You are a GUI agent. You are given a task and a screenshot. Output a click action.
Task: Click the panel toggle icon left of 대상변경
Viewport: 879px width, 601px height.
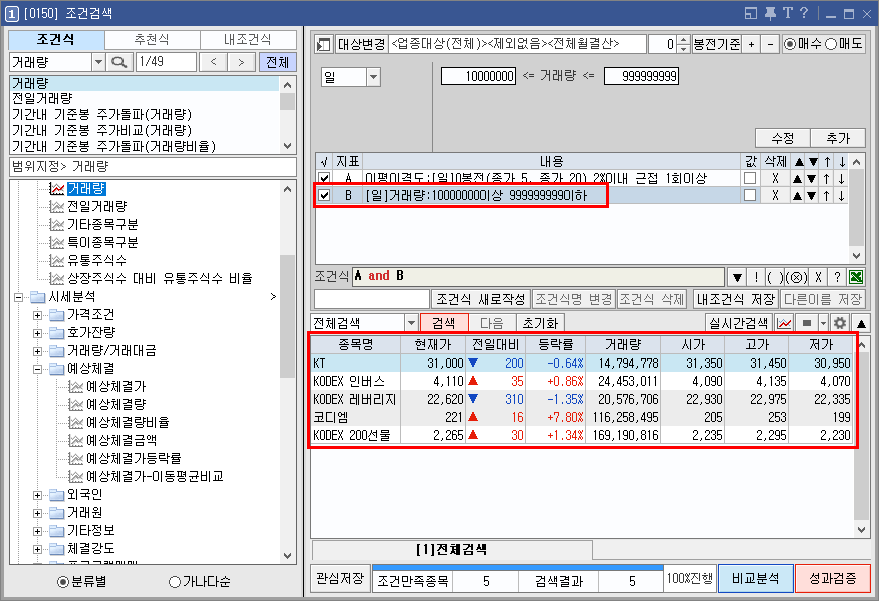coord(323,44)
